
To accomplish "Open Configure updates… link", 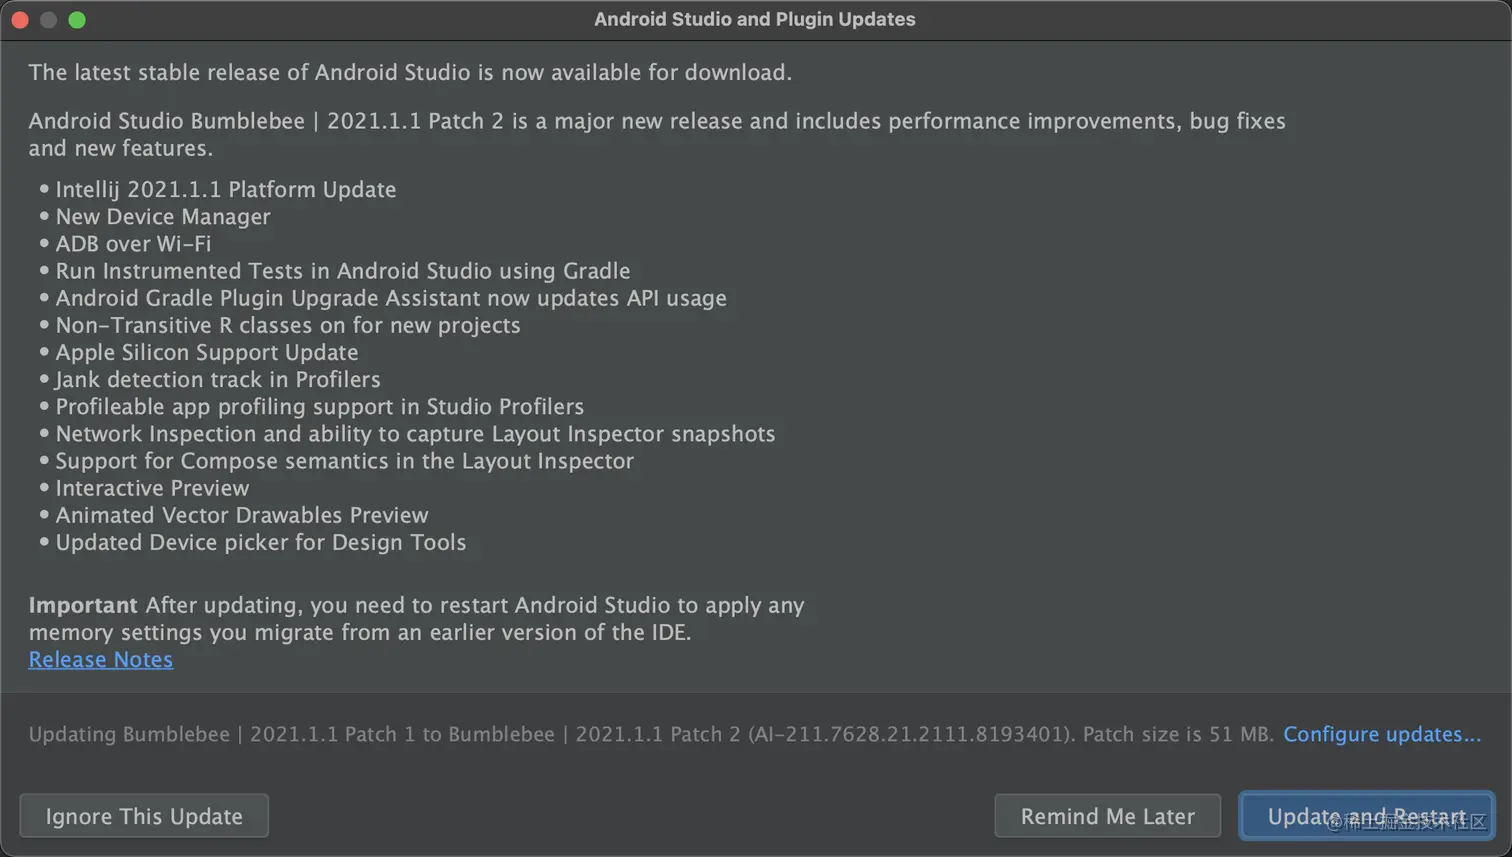I will coord(1381,734).
